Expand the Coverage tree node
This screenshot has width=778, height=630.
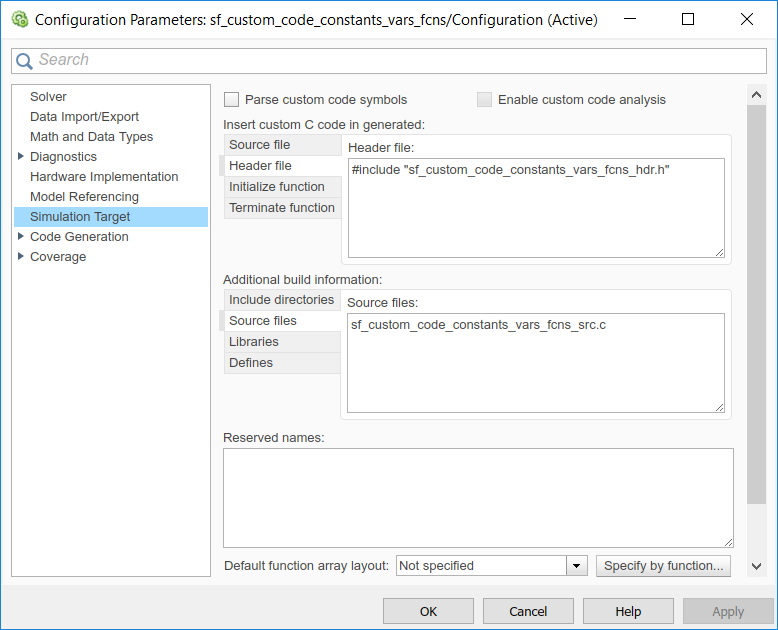point(20,256)
